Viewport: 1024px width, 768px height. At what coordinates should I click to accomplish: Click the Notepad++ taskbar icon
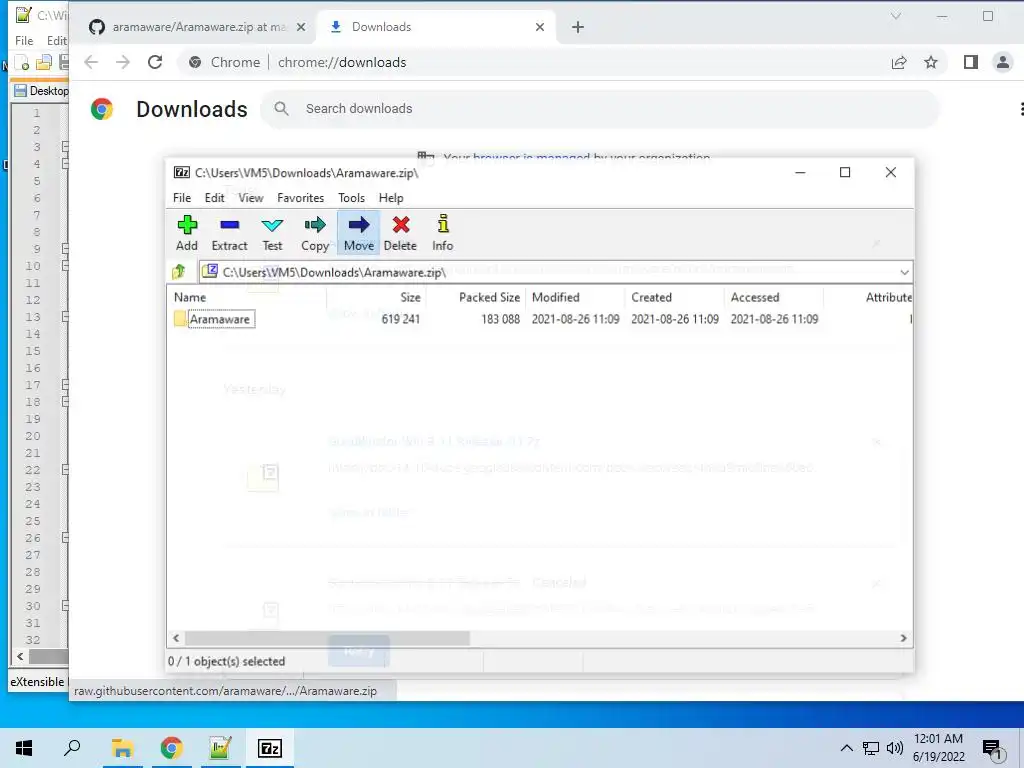[220, 748]
